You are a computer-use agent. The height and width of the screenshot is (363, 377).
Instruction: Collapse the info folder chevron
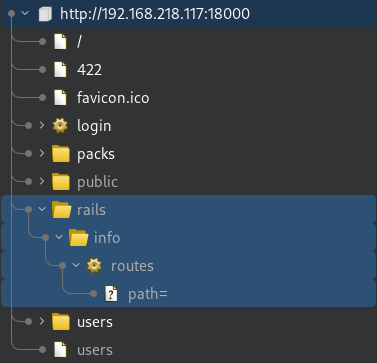click(59, 237)
